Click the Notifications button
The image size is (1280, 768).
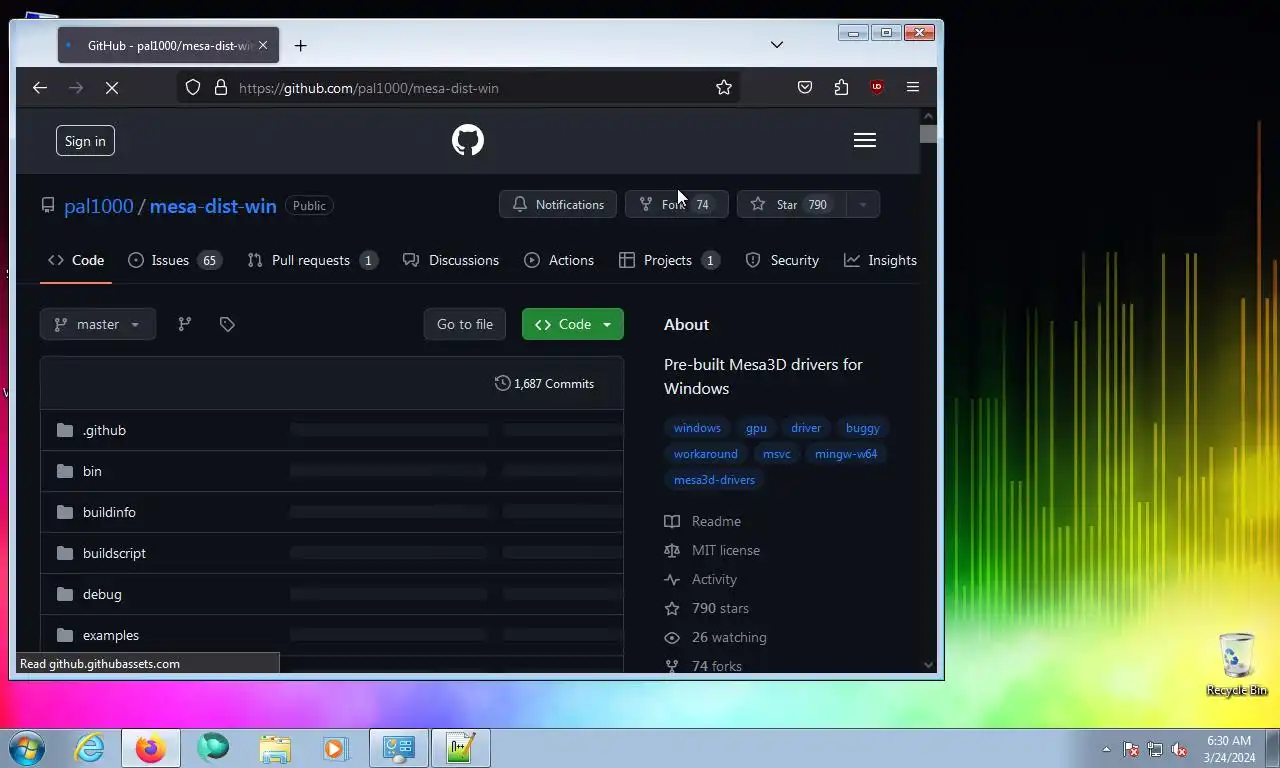point(558,204)
